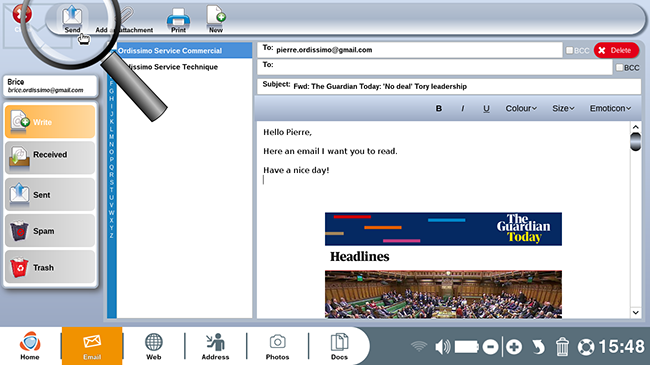The width and height of the screenshot is (650, 365).
Task: Toggle BCC for first recipient
Action: tap(570, 50)
